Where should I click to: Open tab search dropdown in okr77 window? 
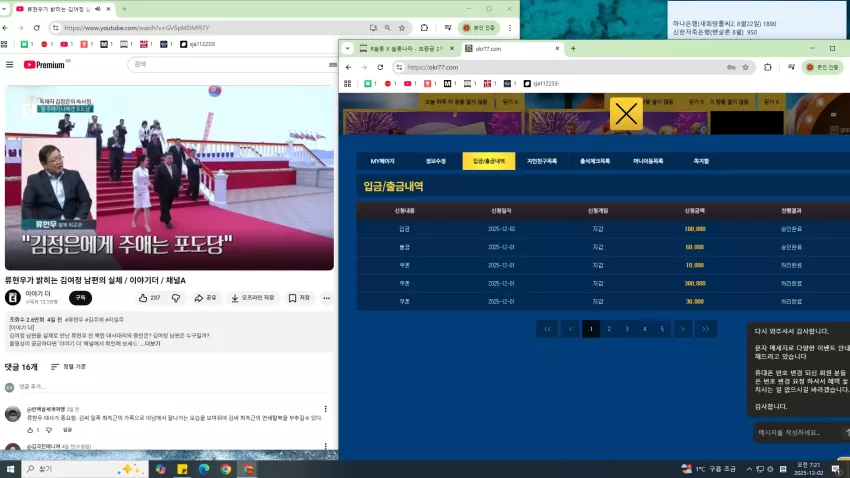point(347,48)
